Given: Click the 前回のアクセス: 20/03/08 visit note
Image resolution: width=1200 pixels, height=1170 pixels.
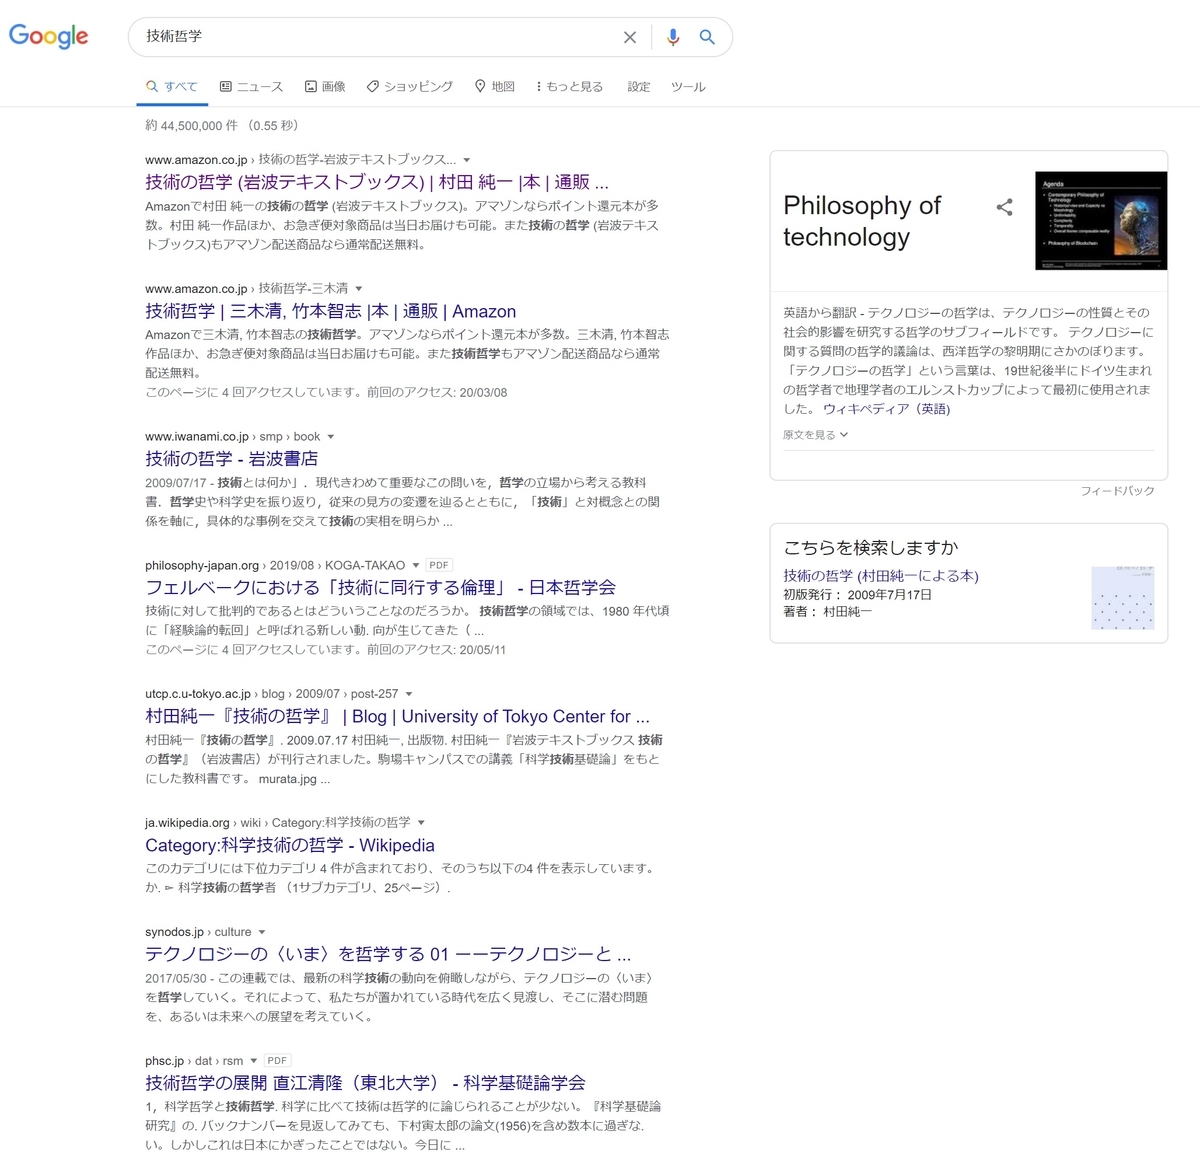Looking at the screenshot, I should [x=437, y=393].
